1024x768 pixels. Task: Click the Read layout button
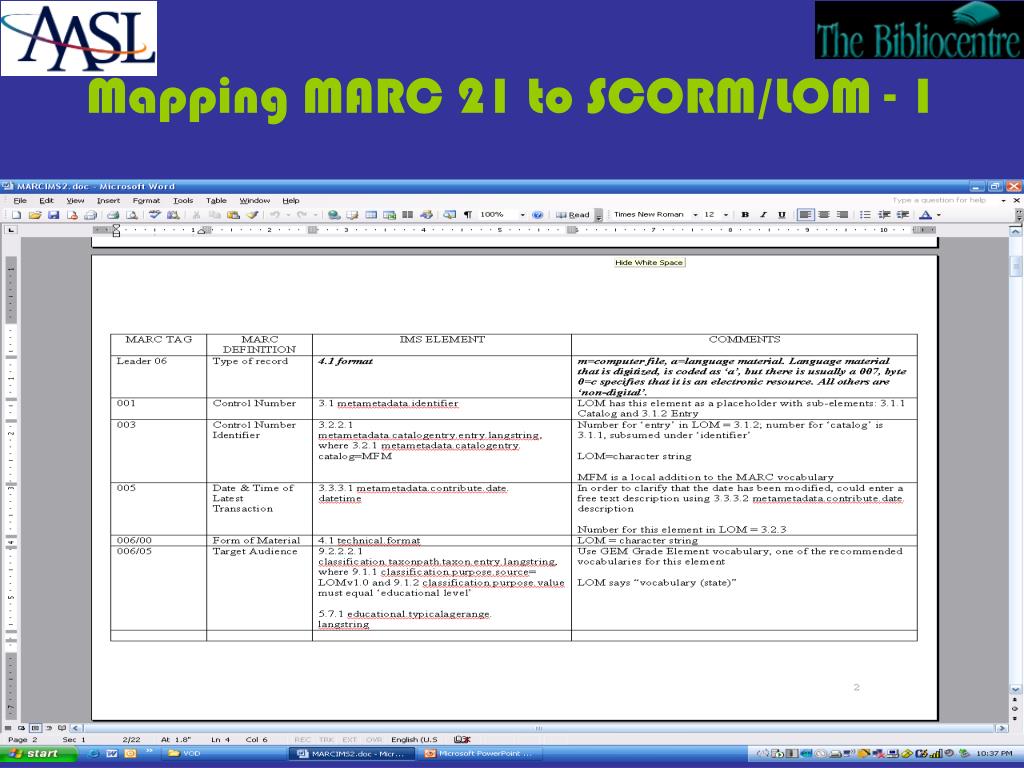tap(572, 215)
